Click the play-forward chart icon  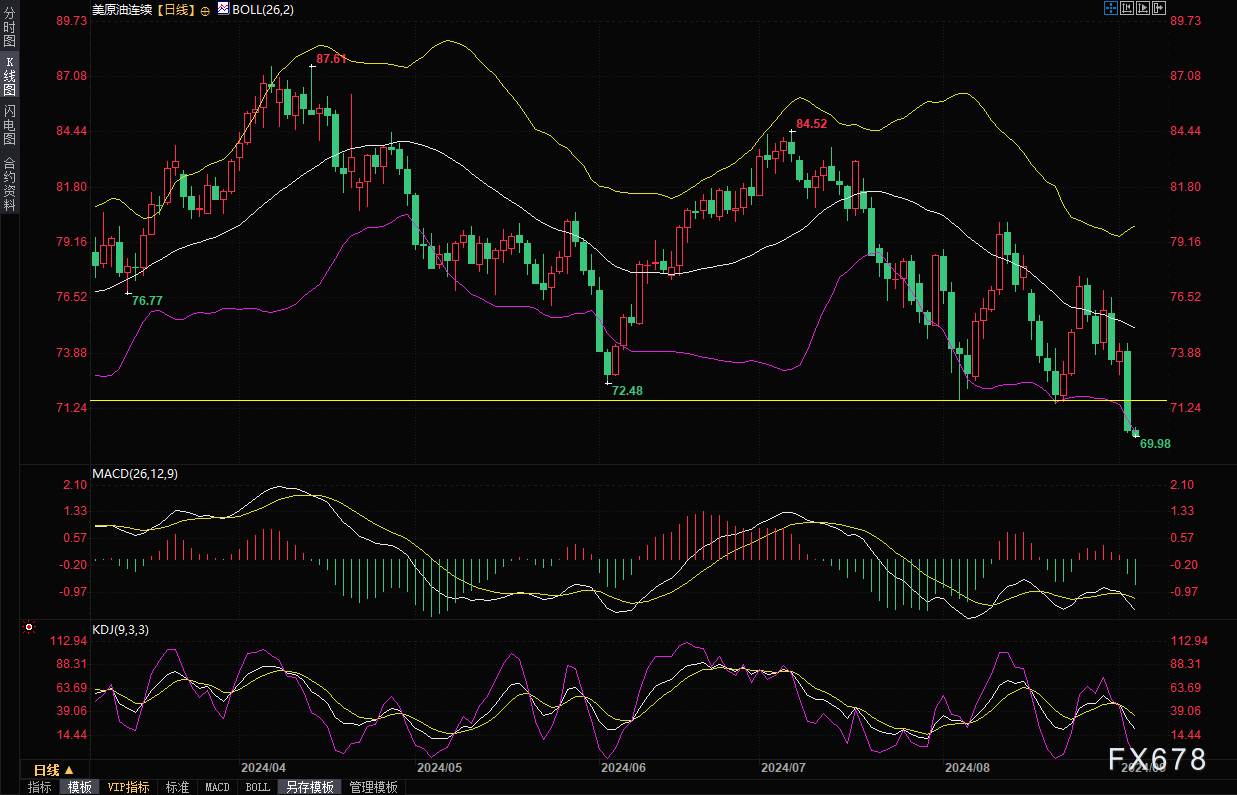pyautogui.click(x=1142, y=9)
